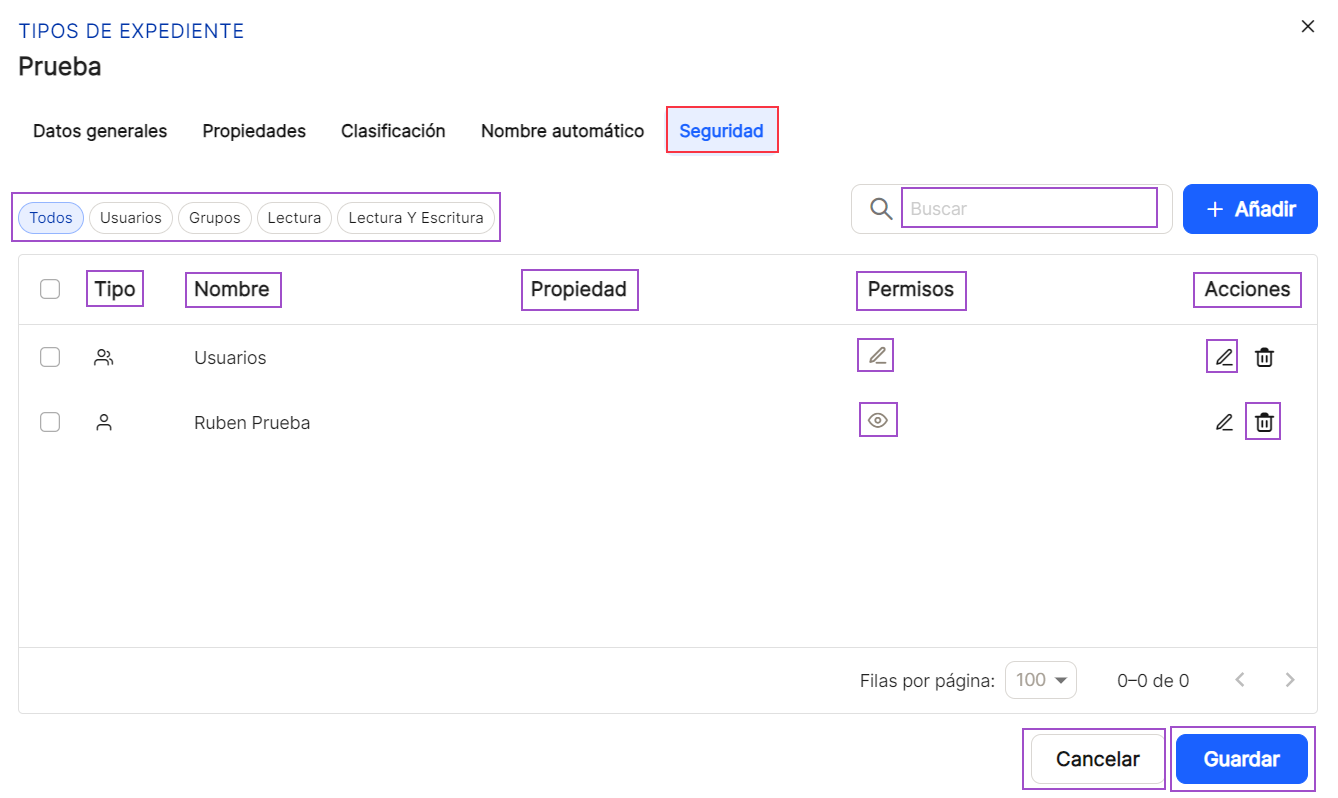This screenshot has width=1338, height=798.
Task: Click the Añadir button
Action: tap(1250, 209)
